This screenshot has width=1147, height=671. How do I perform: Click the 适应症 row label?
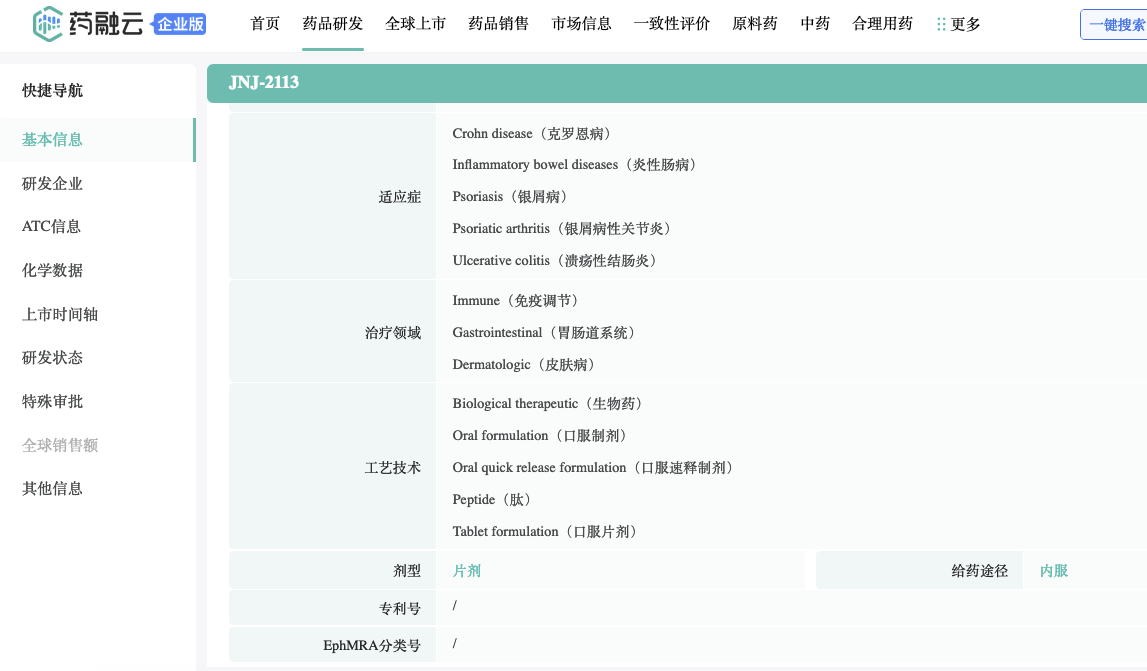point(399,197)
